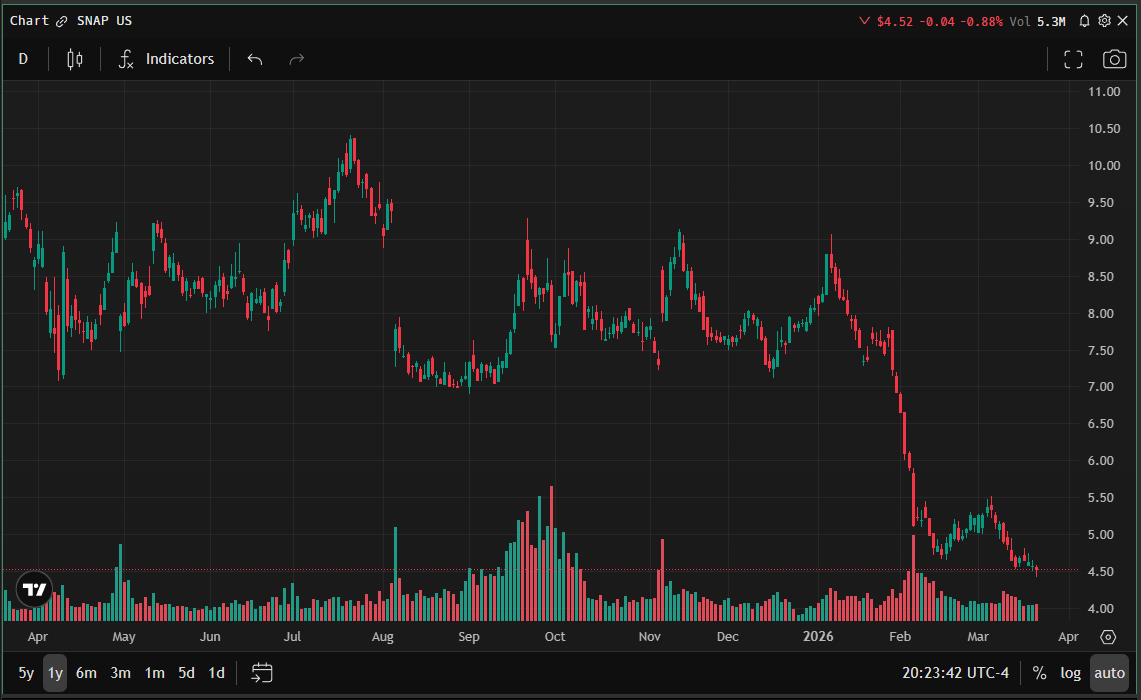This screenshot has height=700, width=1141.
Task: Click the tallest volume bar near Oct
Action: pyautogui.click(x=552, y=553)
